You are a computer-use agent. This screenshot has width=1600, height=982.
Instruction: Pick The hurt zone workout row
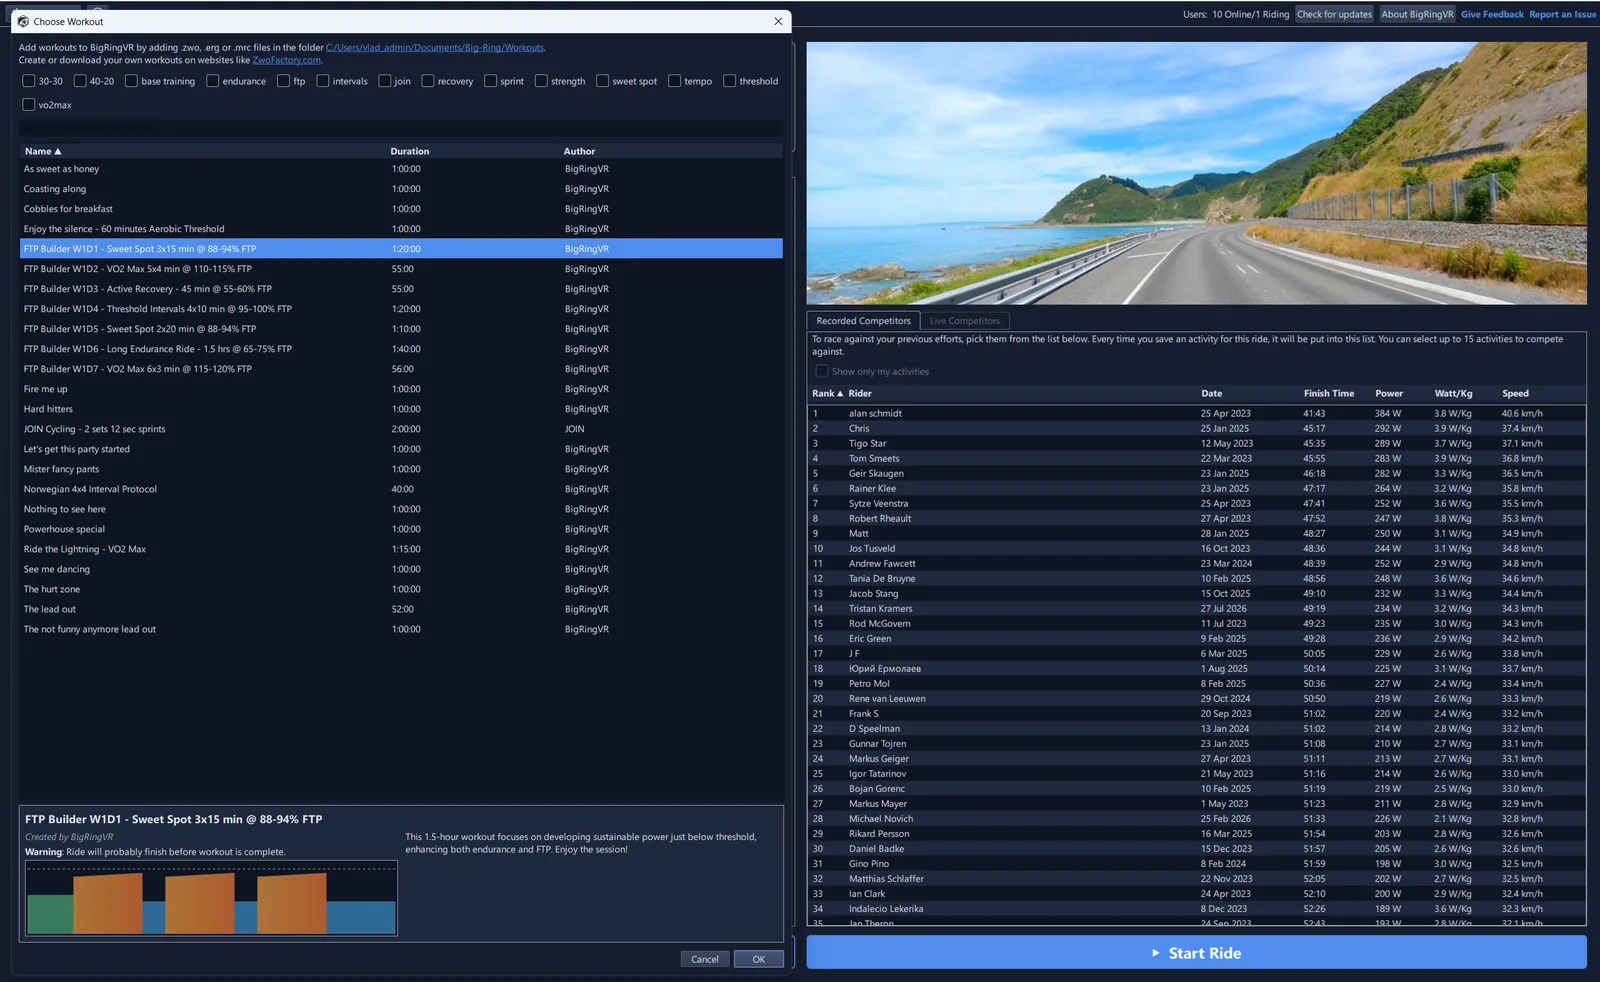click(x=401, y=589)
